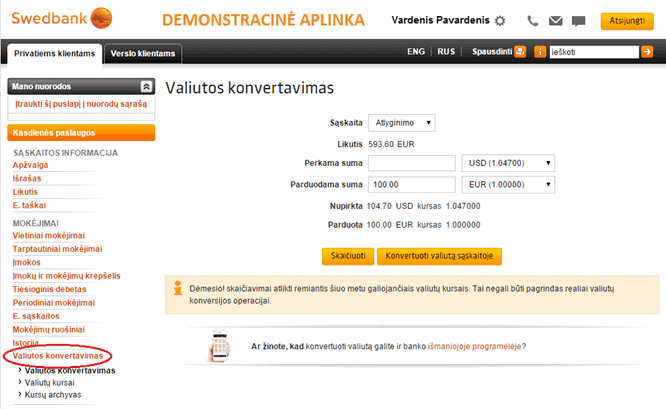This screenshot has width=666, height=409.
Task: Switch language to RUS
Action: 446,51
